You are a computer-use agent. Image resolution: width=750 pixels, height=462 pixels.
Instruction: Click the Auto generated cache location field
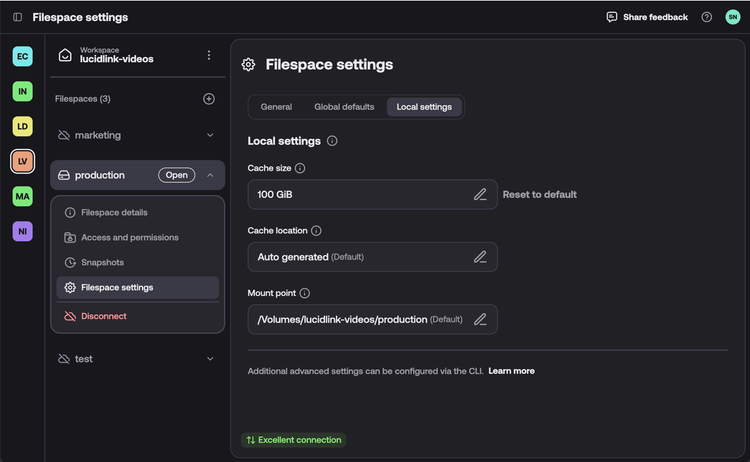(x=373, y=257)
